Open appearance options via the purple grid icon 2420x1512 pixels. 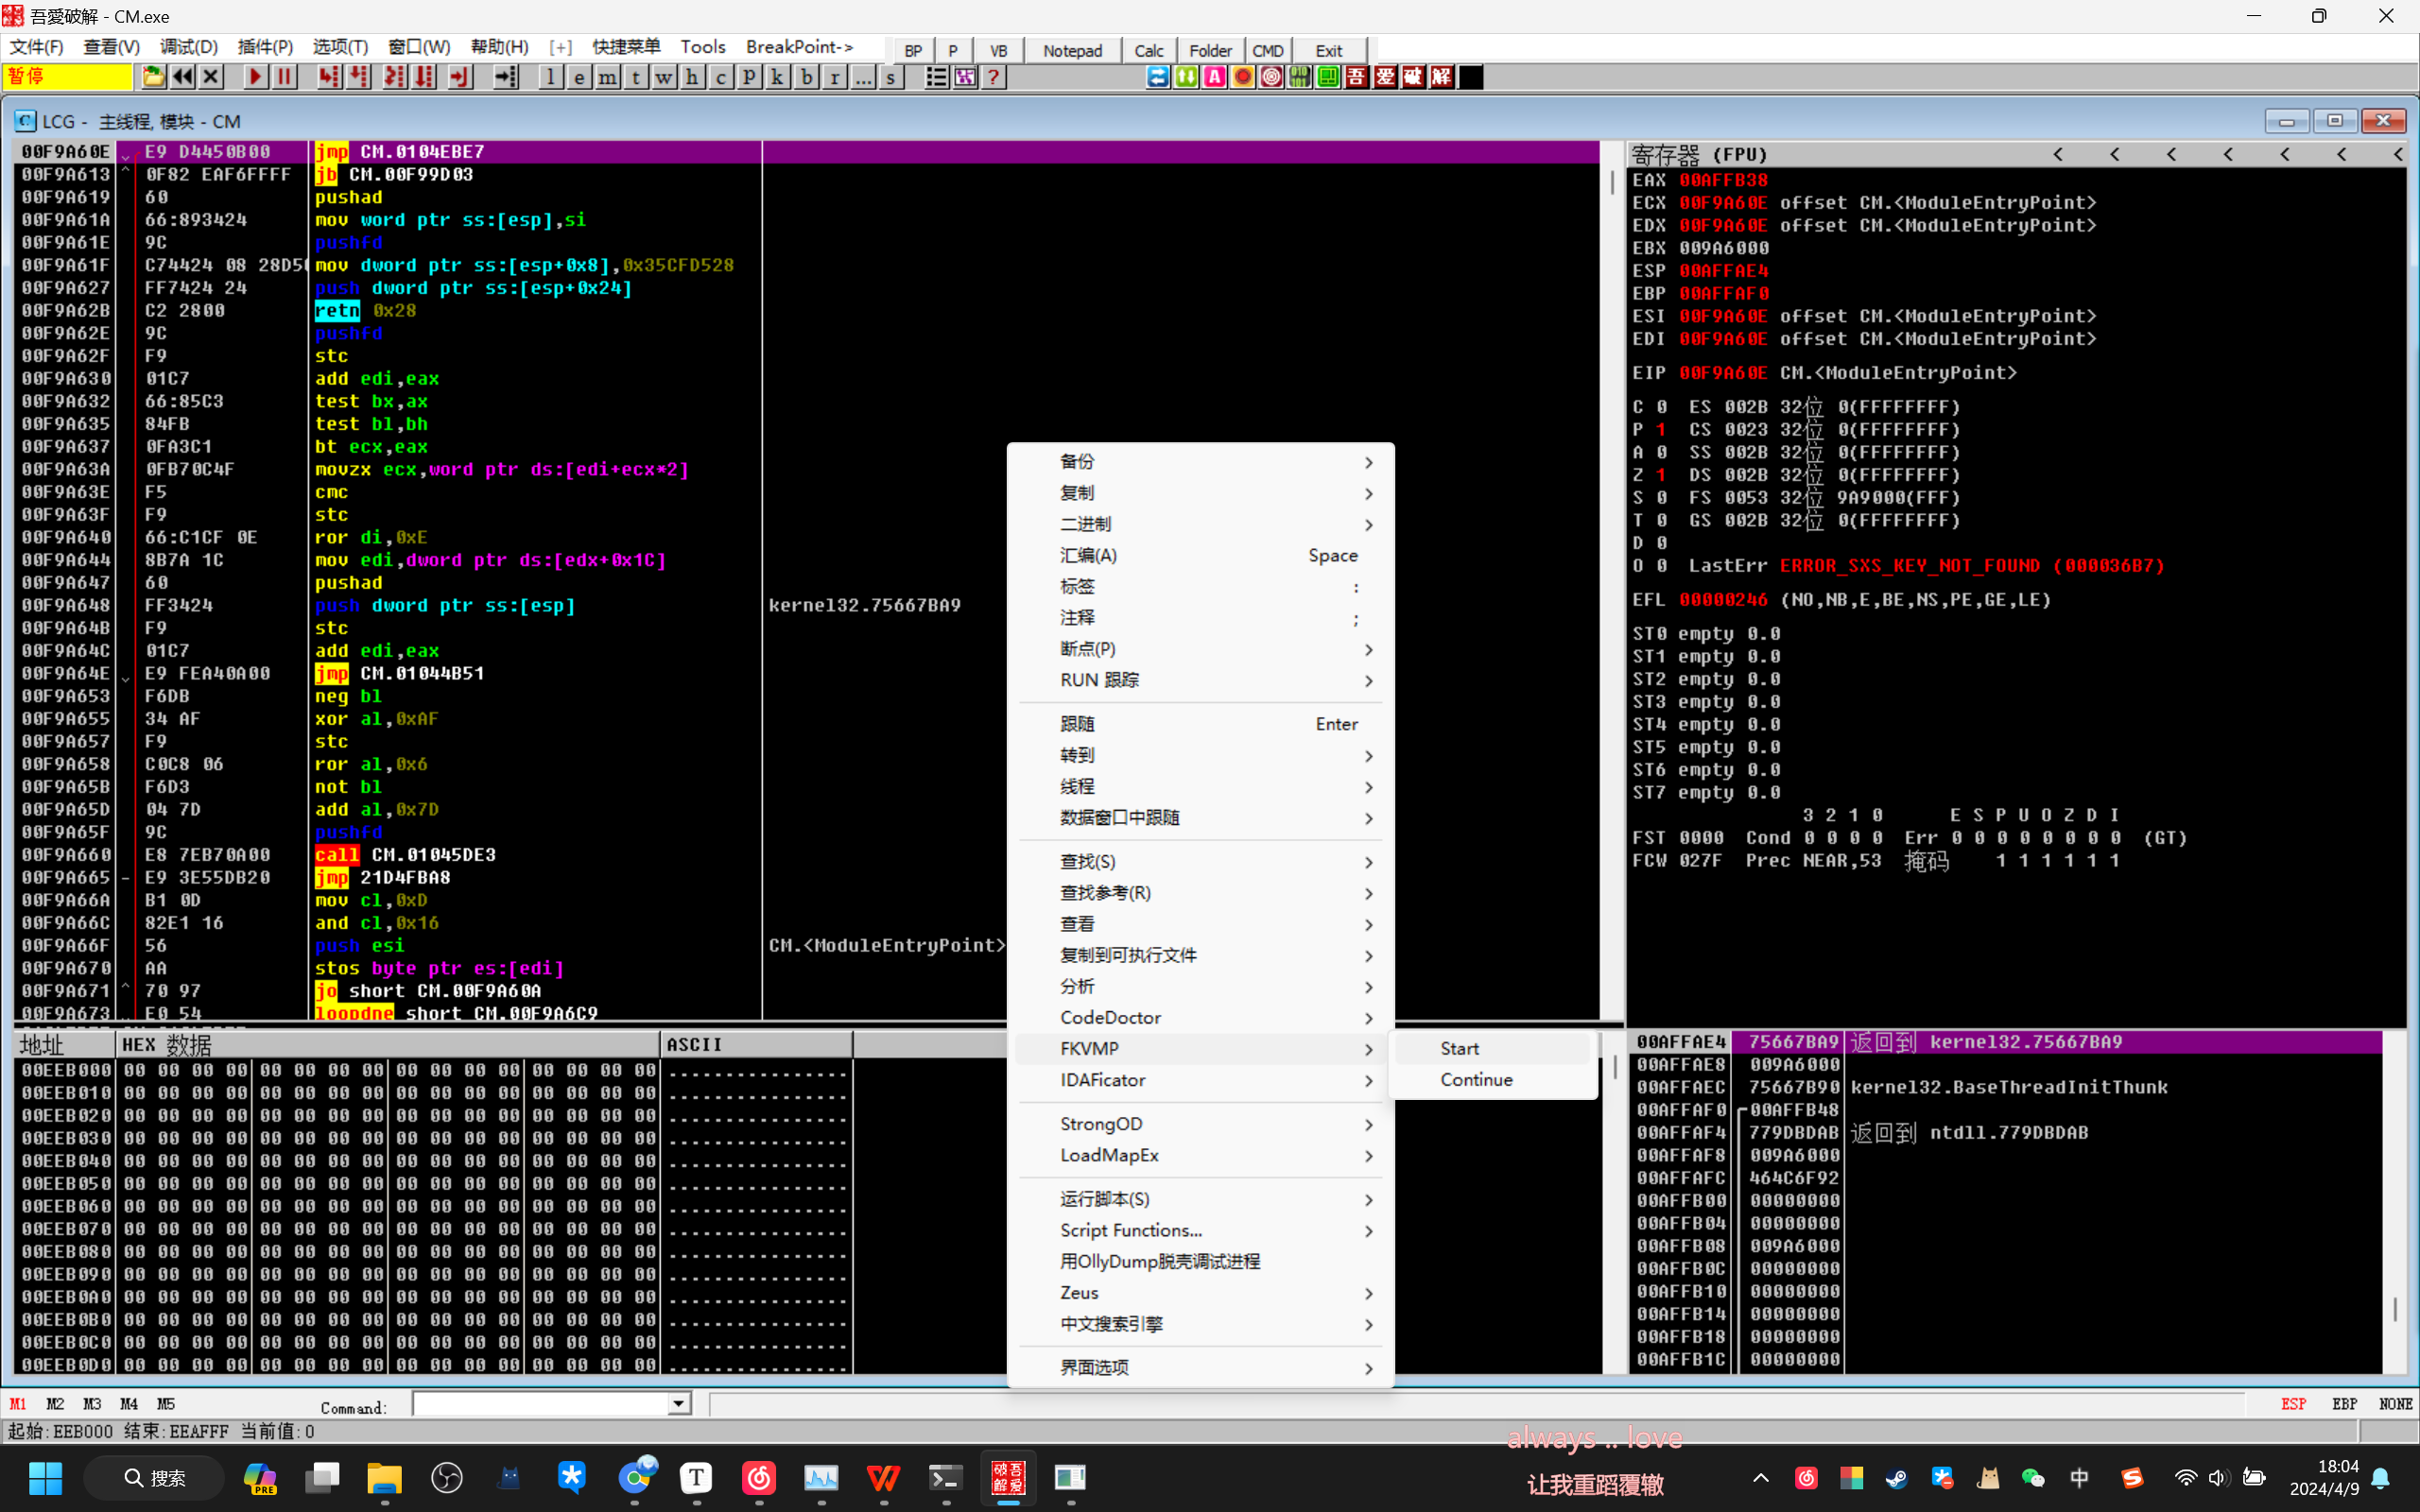point(965,77)
